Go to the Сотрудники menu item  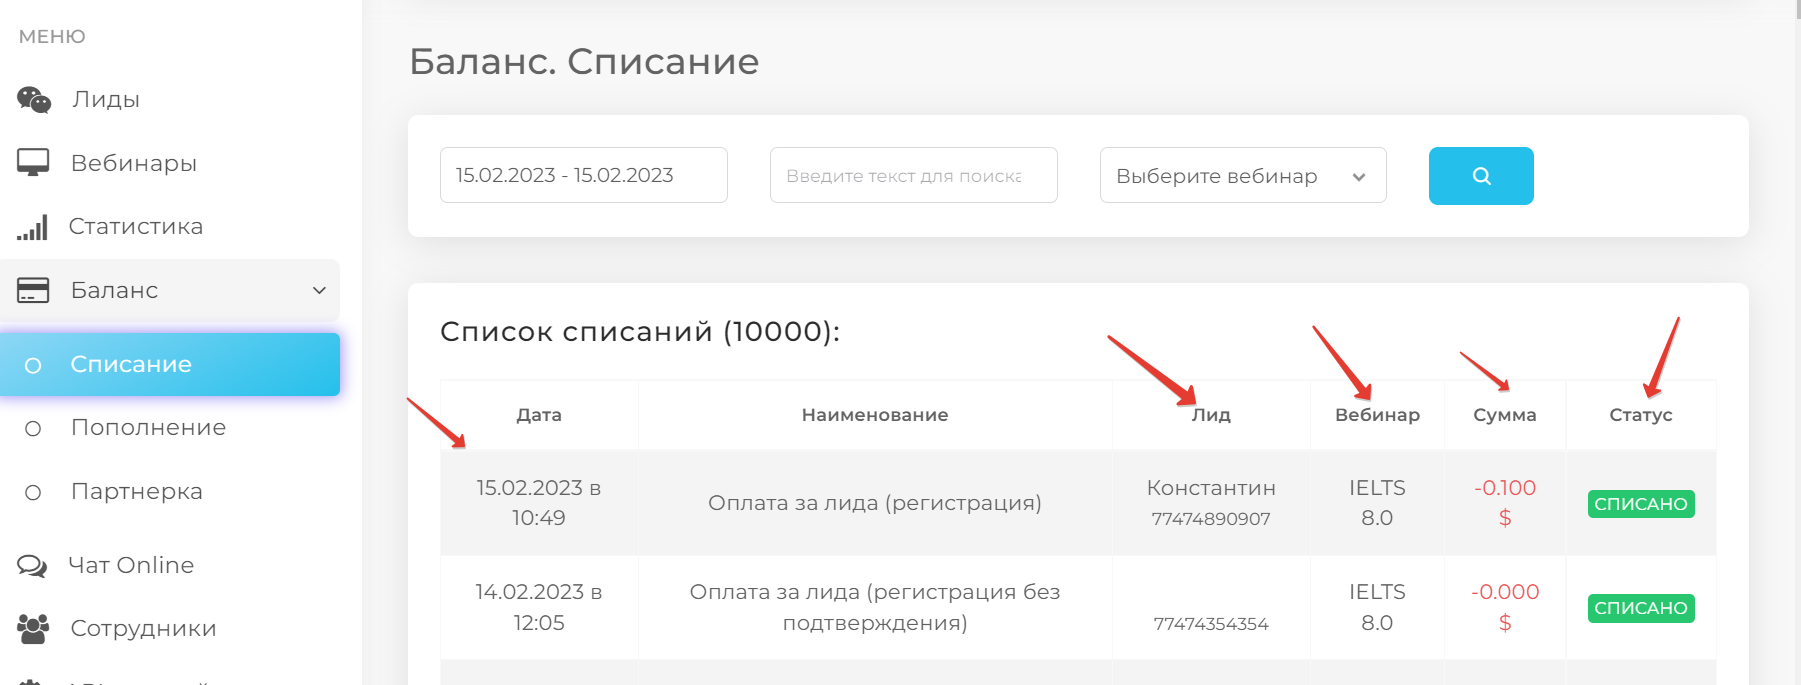(143, 629)
